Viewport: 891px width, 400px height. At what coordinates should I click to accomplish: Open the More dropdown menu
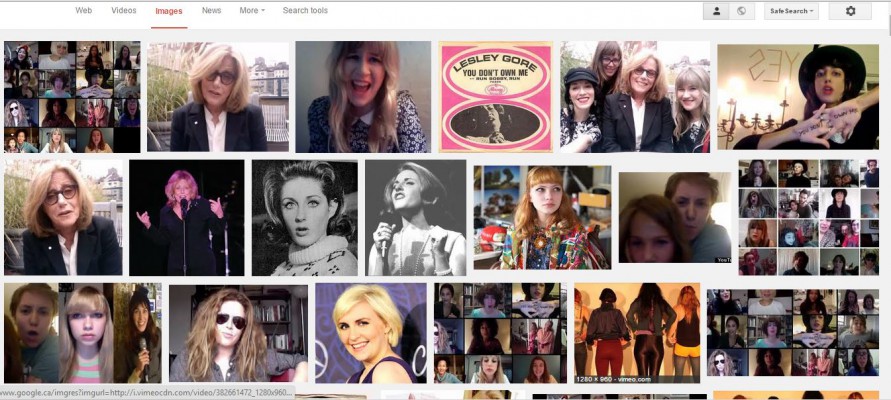pos(252,11)
